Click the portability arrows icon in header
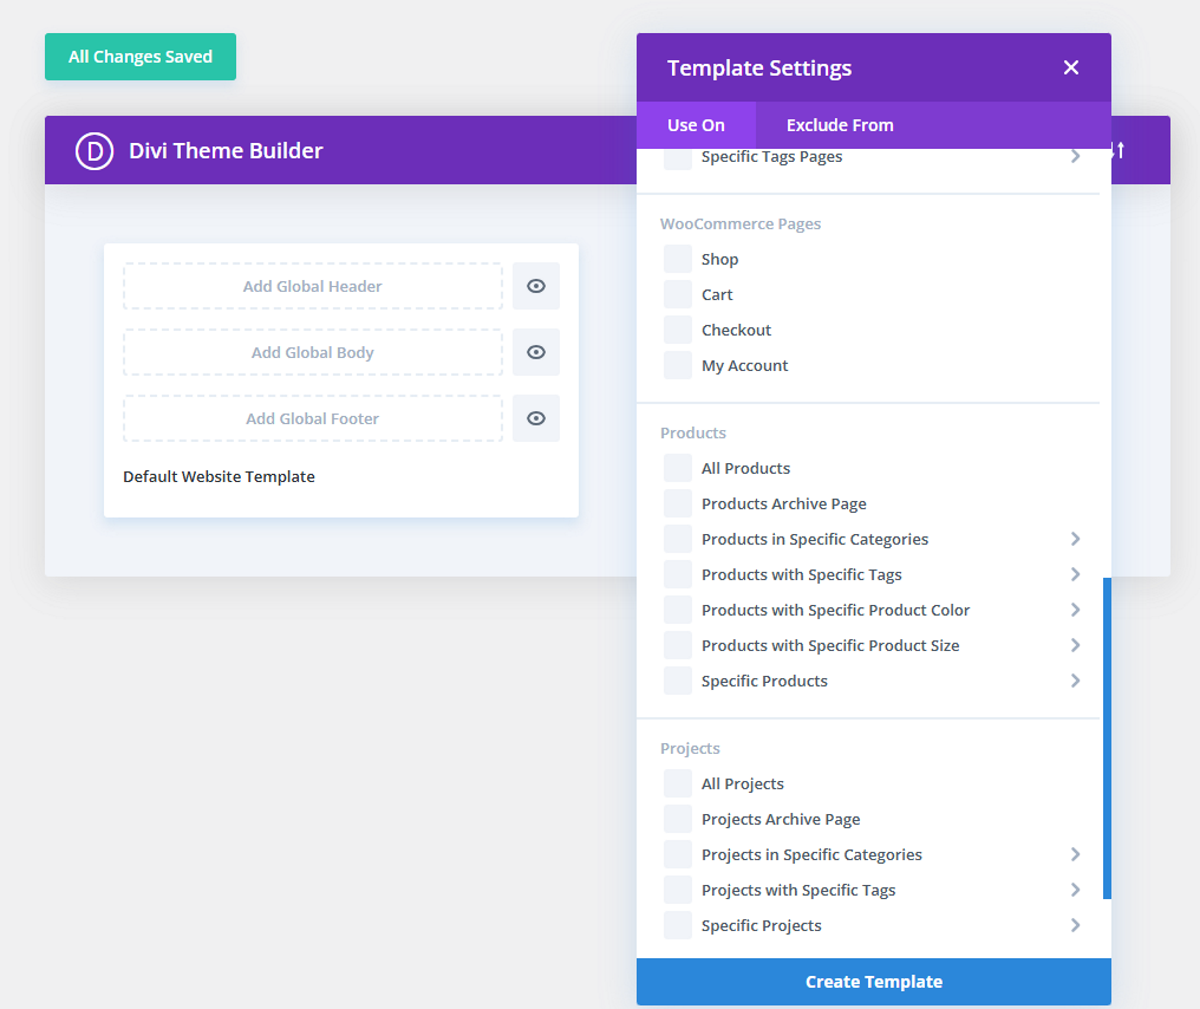 click(x=1118, y=150)
